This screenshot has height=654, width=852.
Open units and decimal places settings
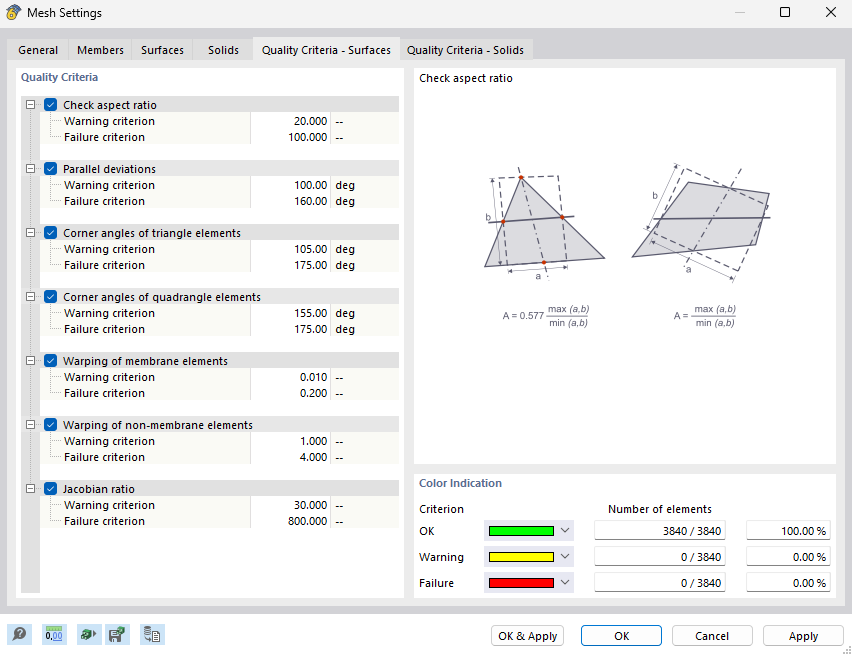(54, 634)
